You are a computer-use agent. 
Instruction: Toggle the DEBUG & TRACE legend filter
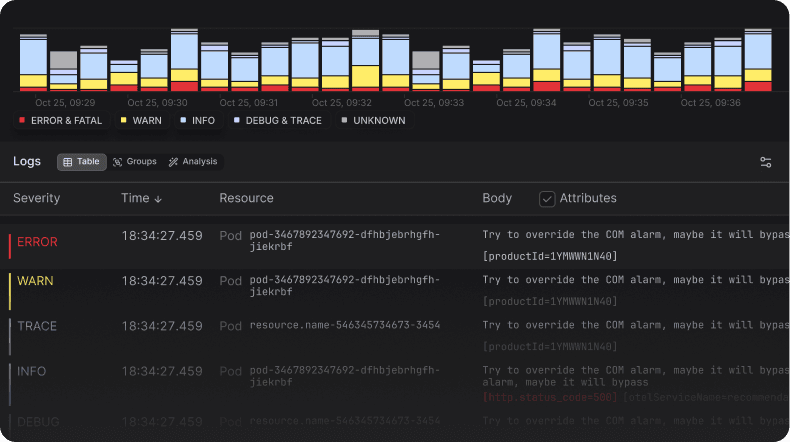[277, 120]
